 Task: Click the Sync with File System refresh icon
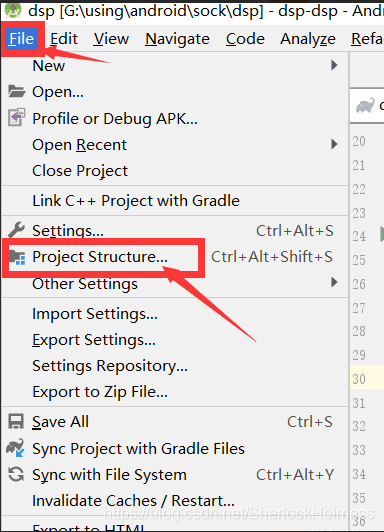(x=16, y=474)
